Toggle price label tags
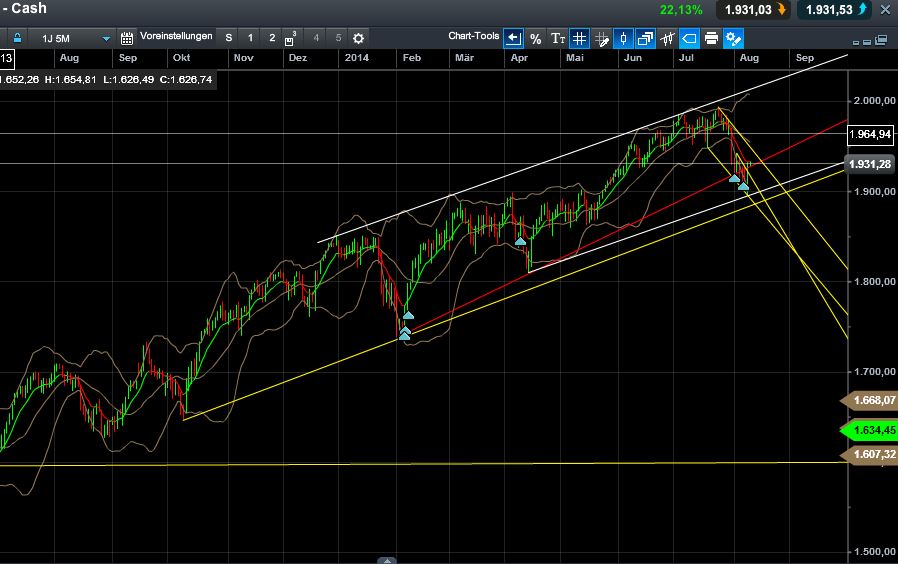This screenshot has height=564, width=898. 689,38
